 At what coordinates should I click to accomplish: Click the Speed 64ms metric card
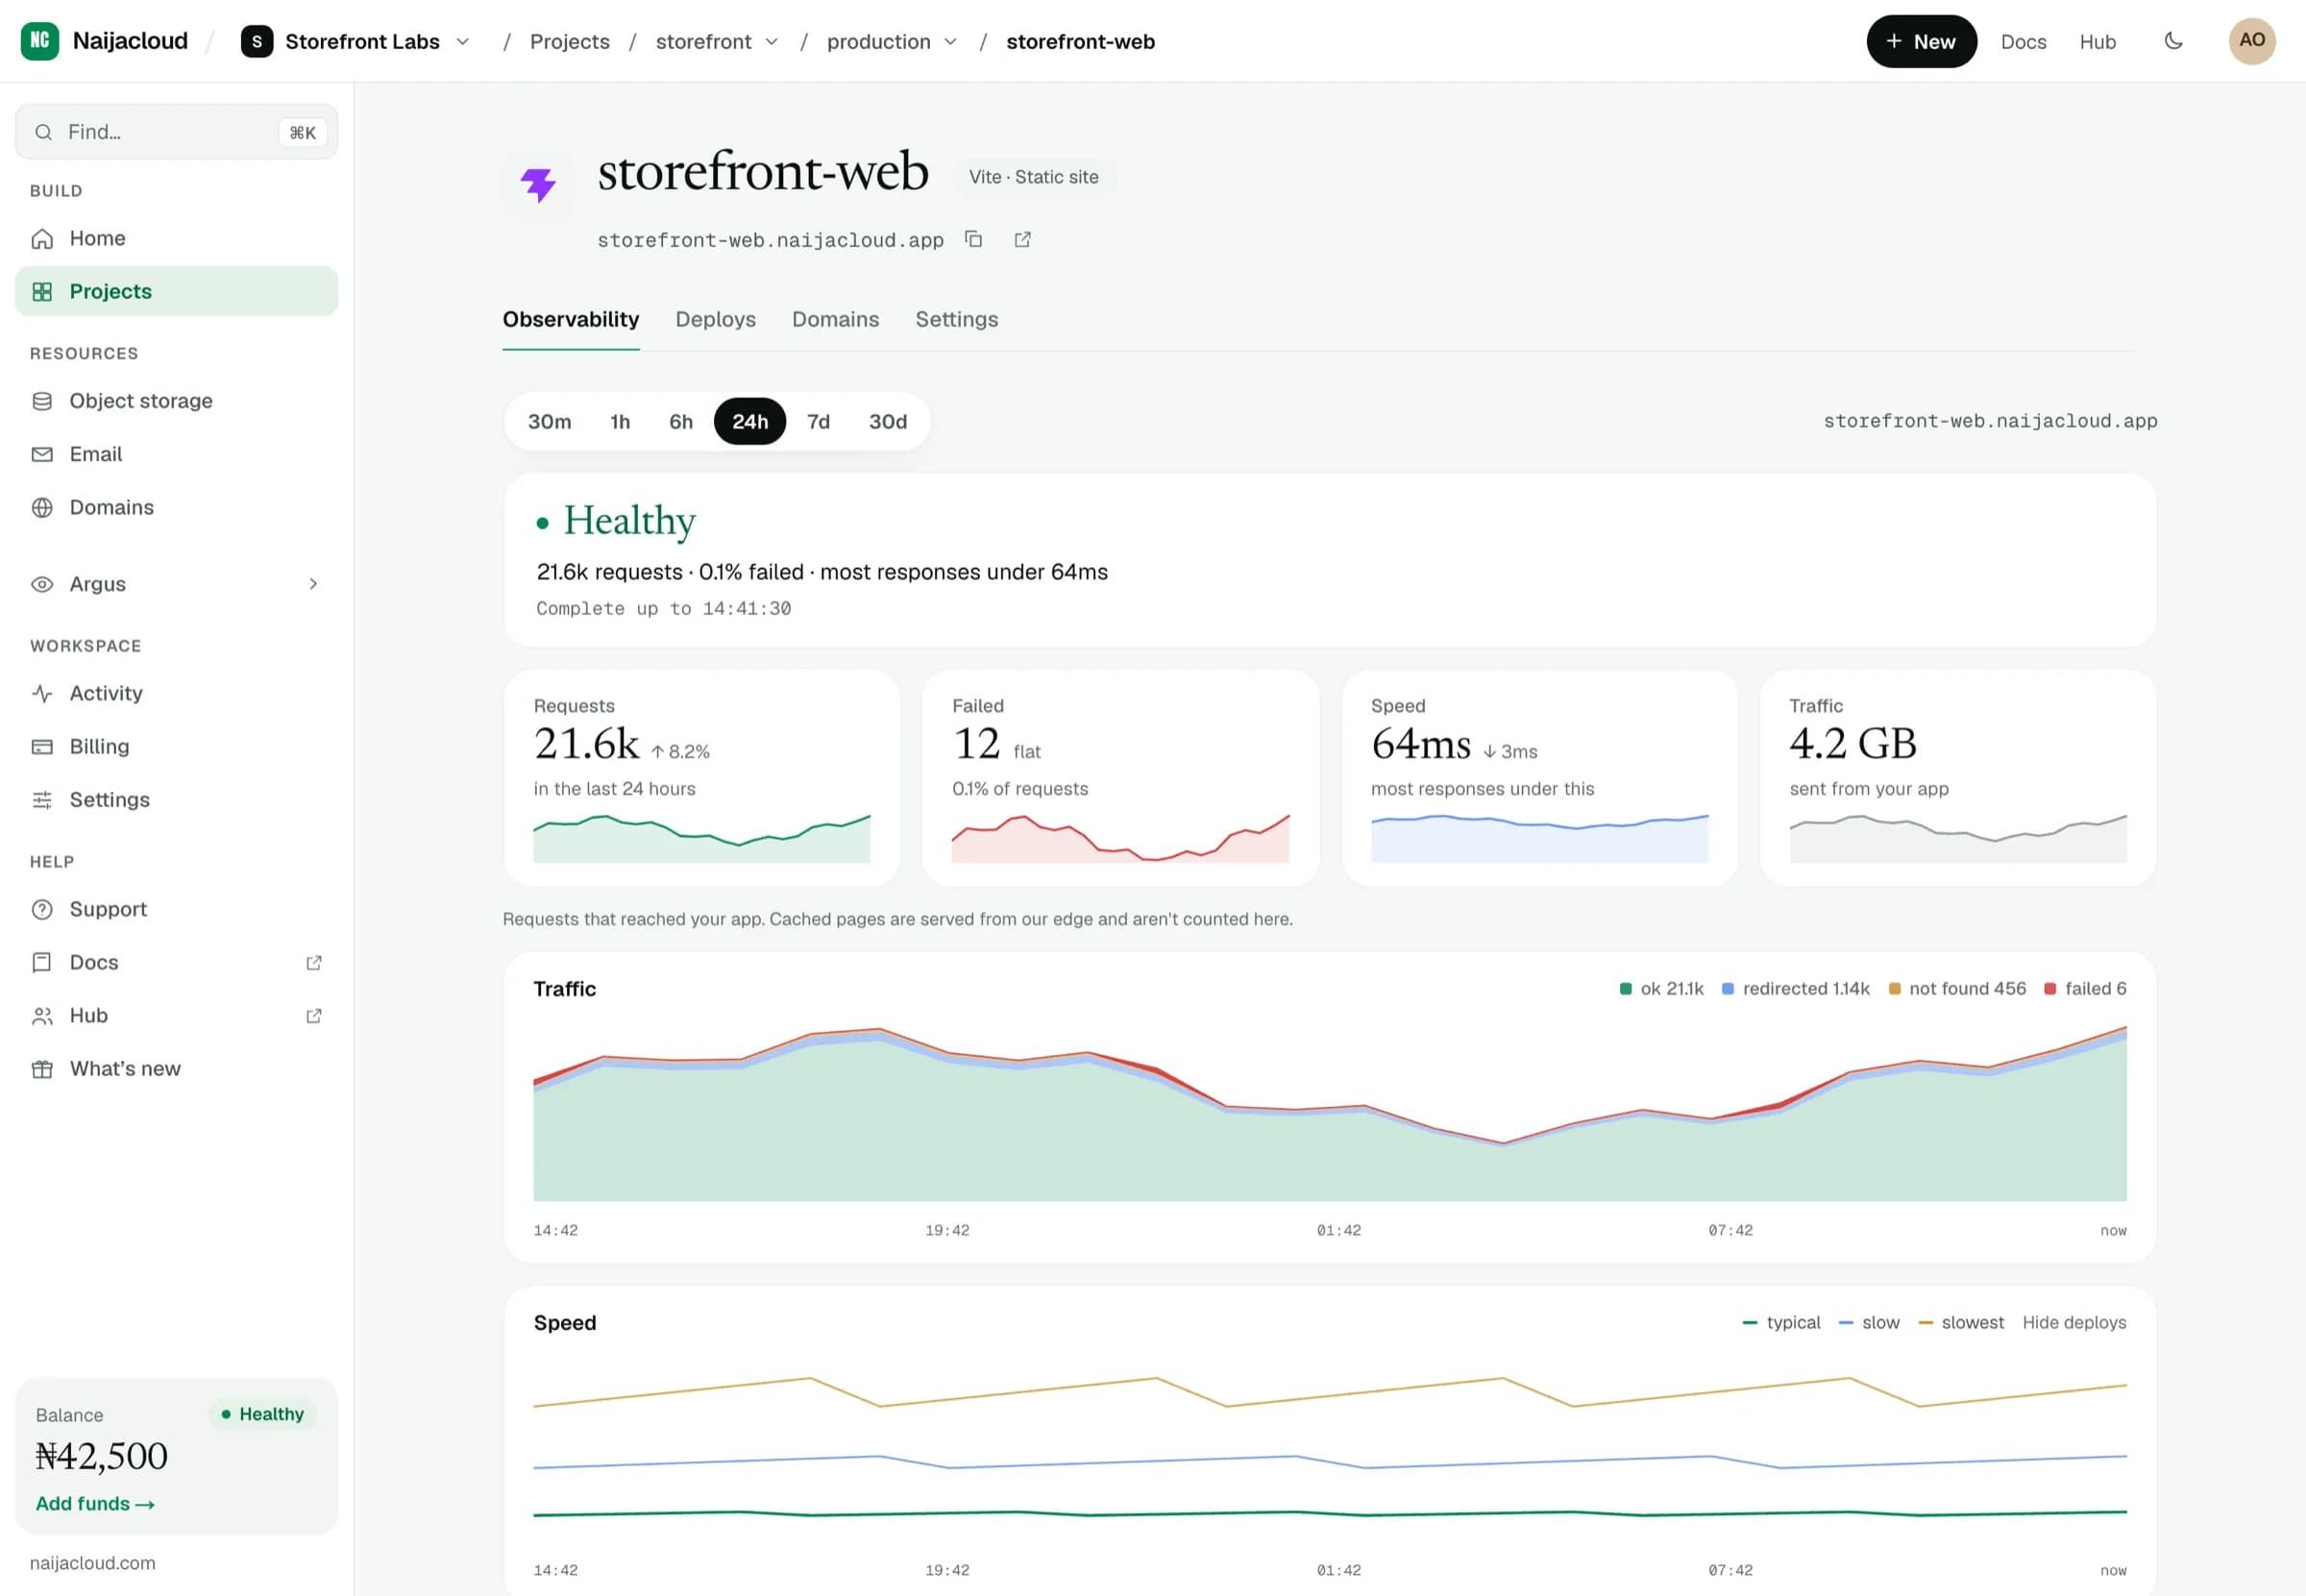point(1539,778)
